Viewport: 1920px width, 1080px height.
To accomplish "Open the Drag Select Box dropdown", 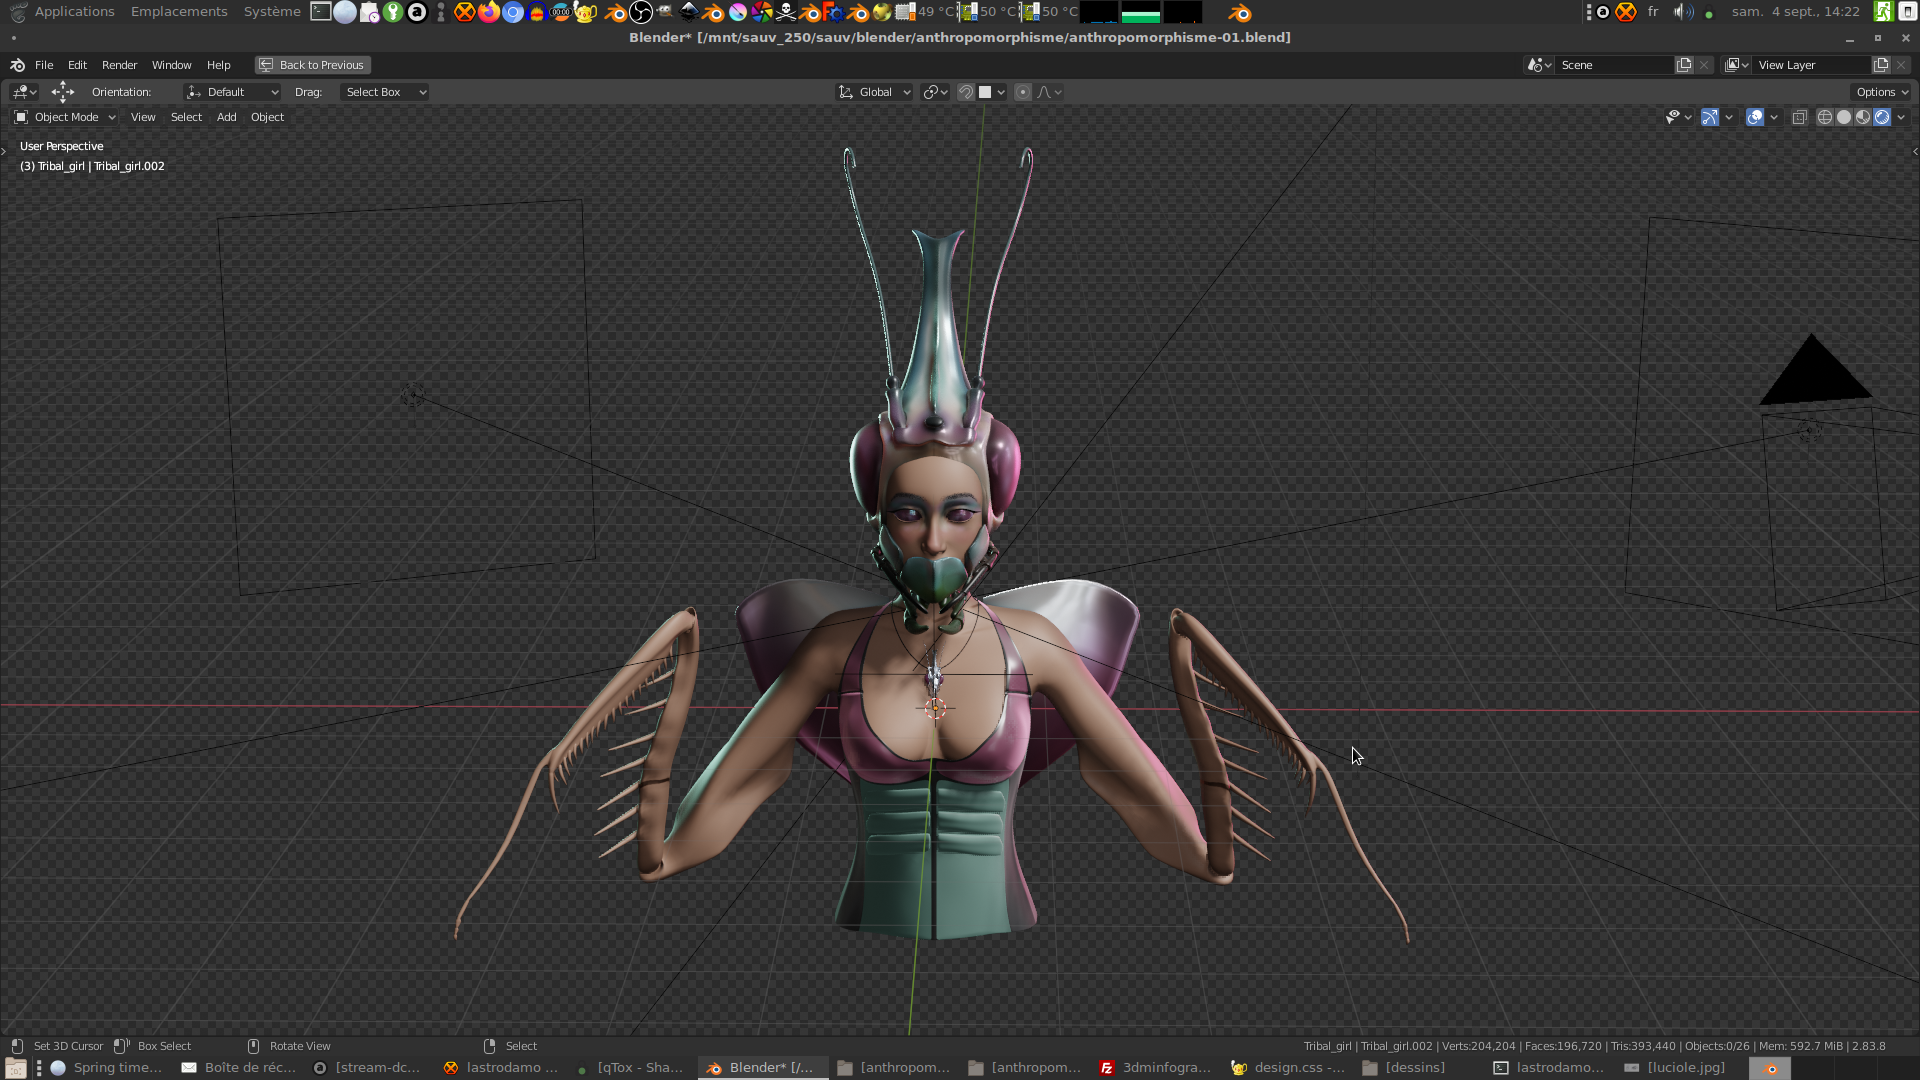I will click(x=385, y=92).
